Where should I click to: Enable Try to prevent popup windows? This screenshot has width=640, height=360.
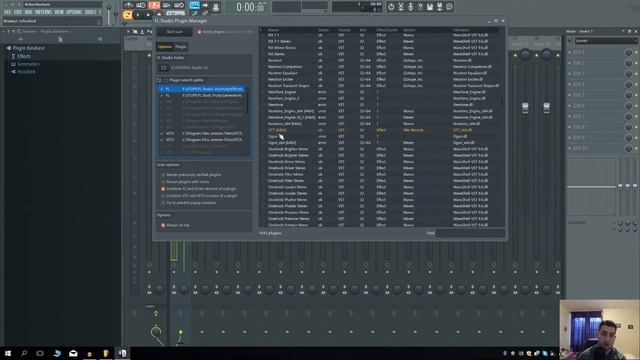163,202
